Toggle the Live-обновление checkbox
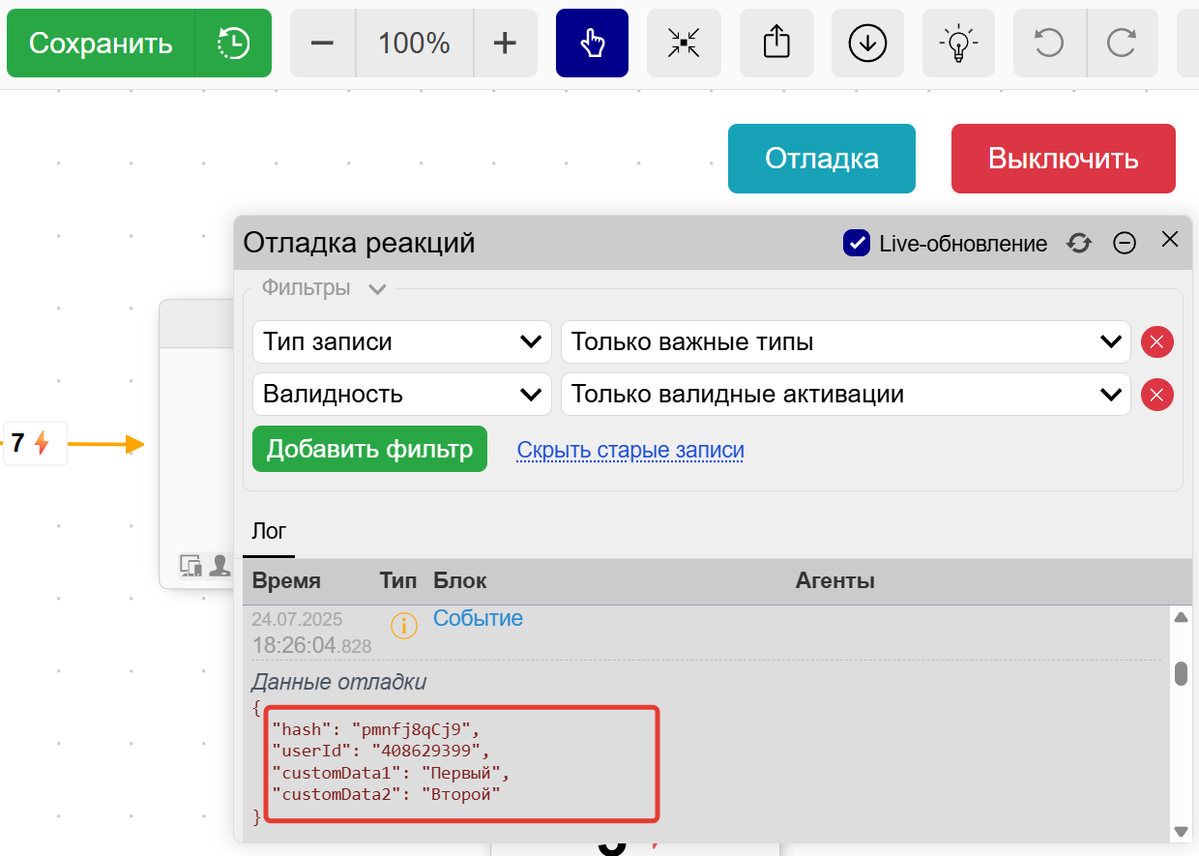The height and width of the screenshot is (856, 1199). [856, 243]
